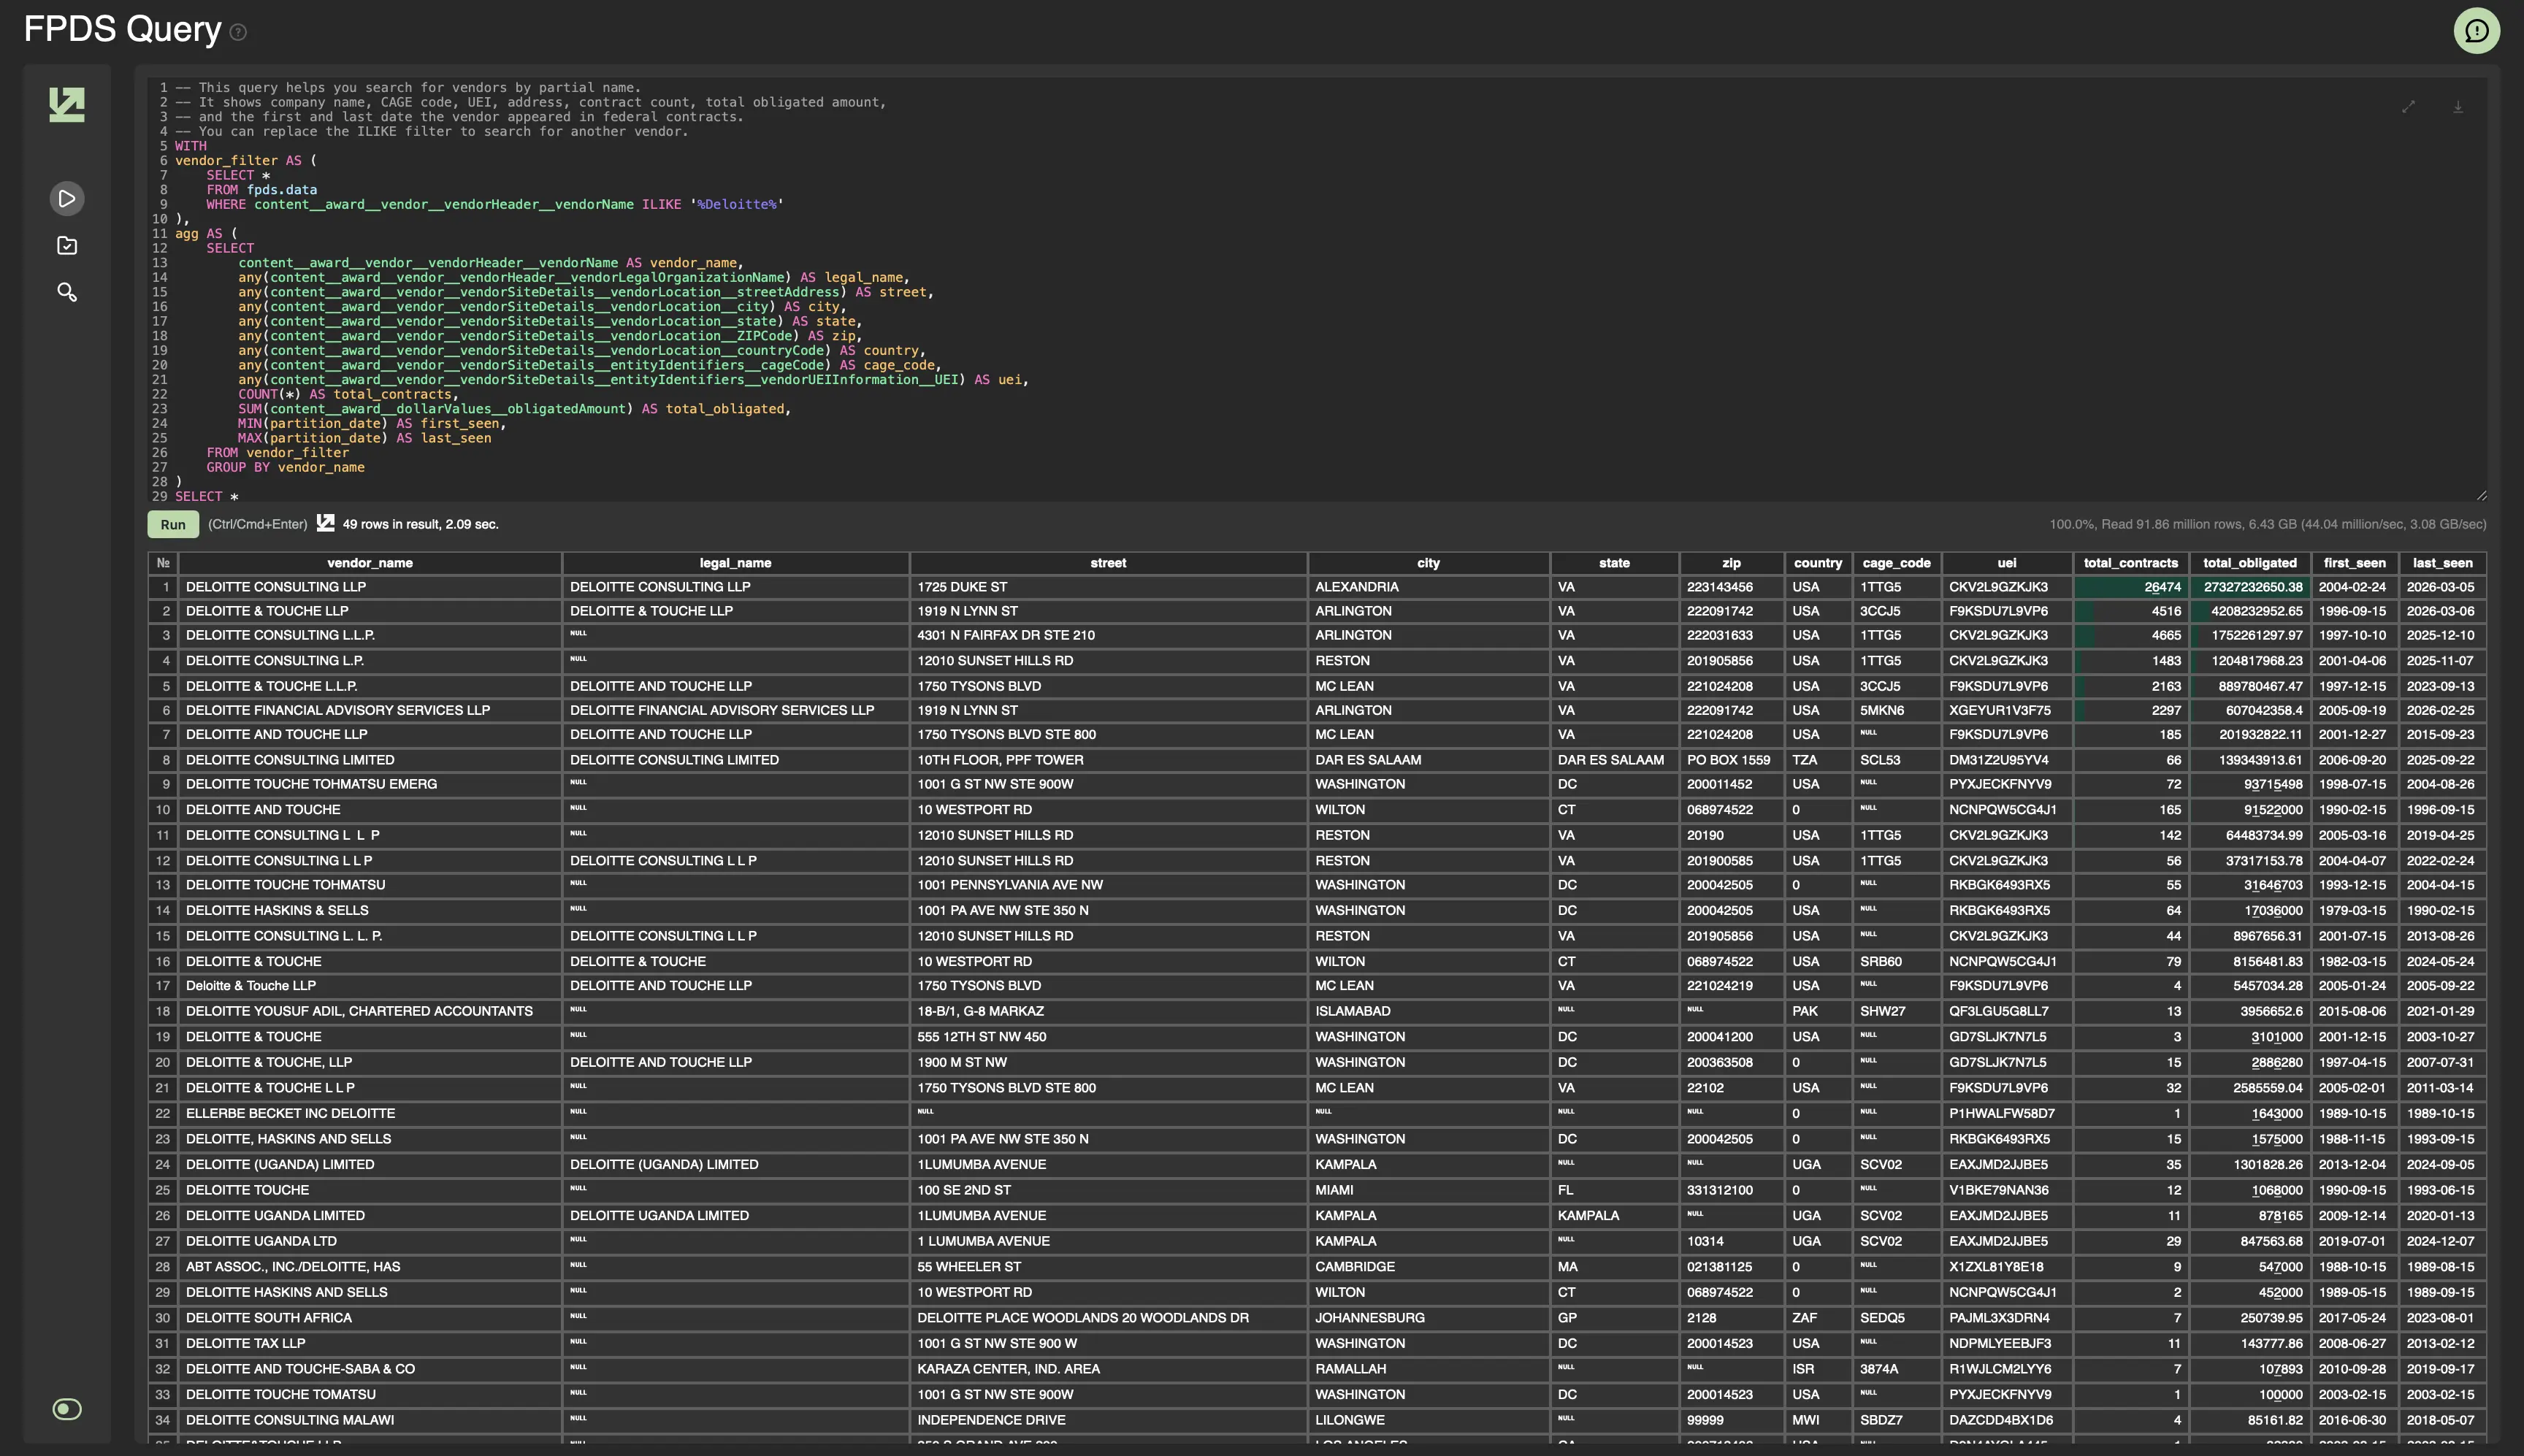Viewport: 2524px width, 1456px height.
Task: Click the MIAMI city cell in row 25
Action: 1428,1190
